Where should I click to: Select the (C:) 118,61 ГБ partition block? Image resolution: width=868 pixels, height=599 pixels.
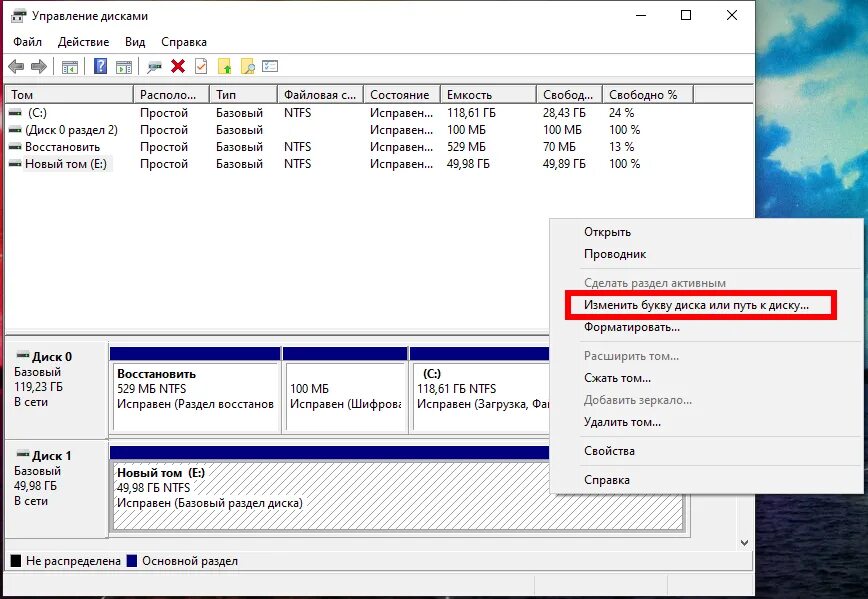click(479, 390)
